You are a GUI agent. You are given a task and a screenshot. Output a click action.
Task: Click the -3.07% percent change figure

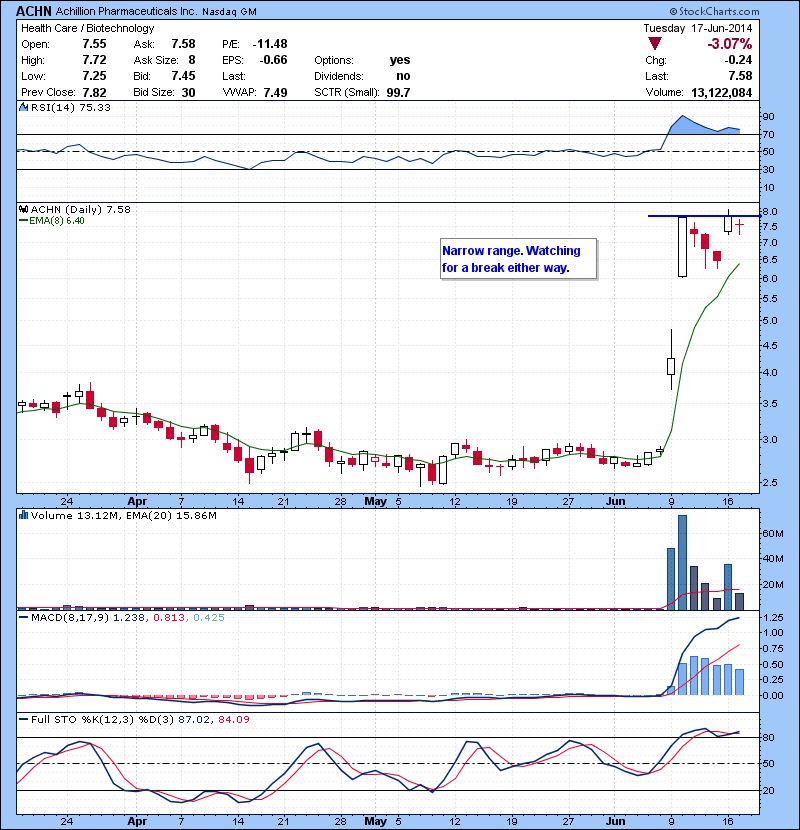click(730, 44)
